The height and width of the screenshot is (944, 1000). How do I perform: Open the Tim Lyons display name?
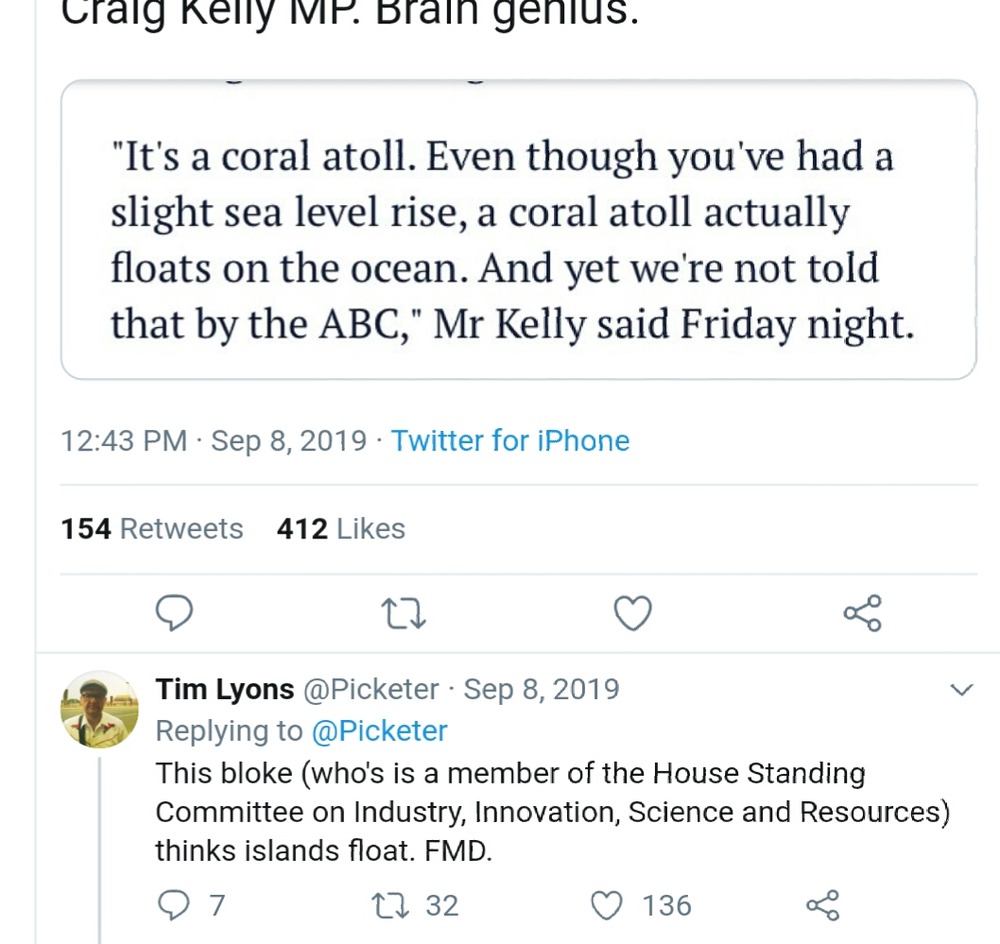[x=225, y=690]
